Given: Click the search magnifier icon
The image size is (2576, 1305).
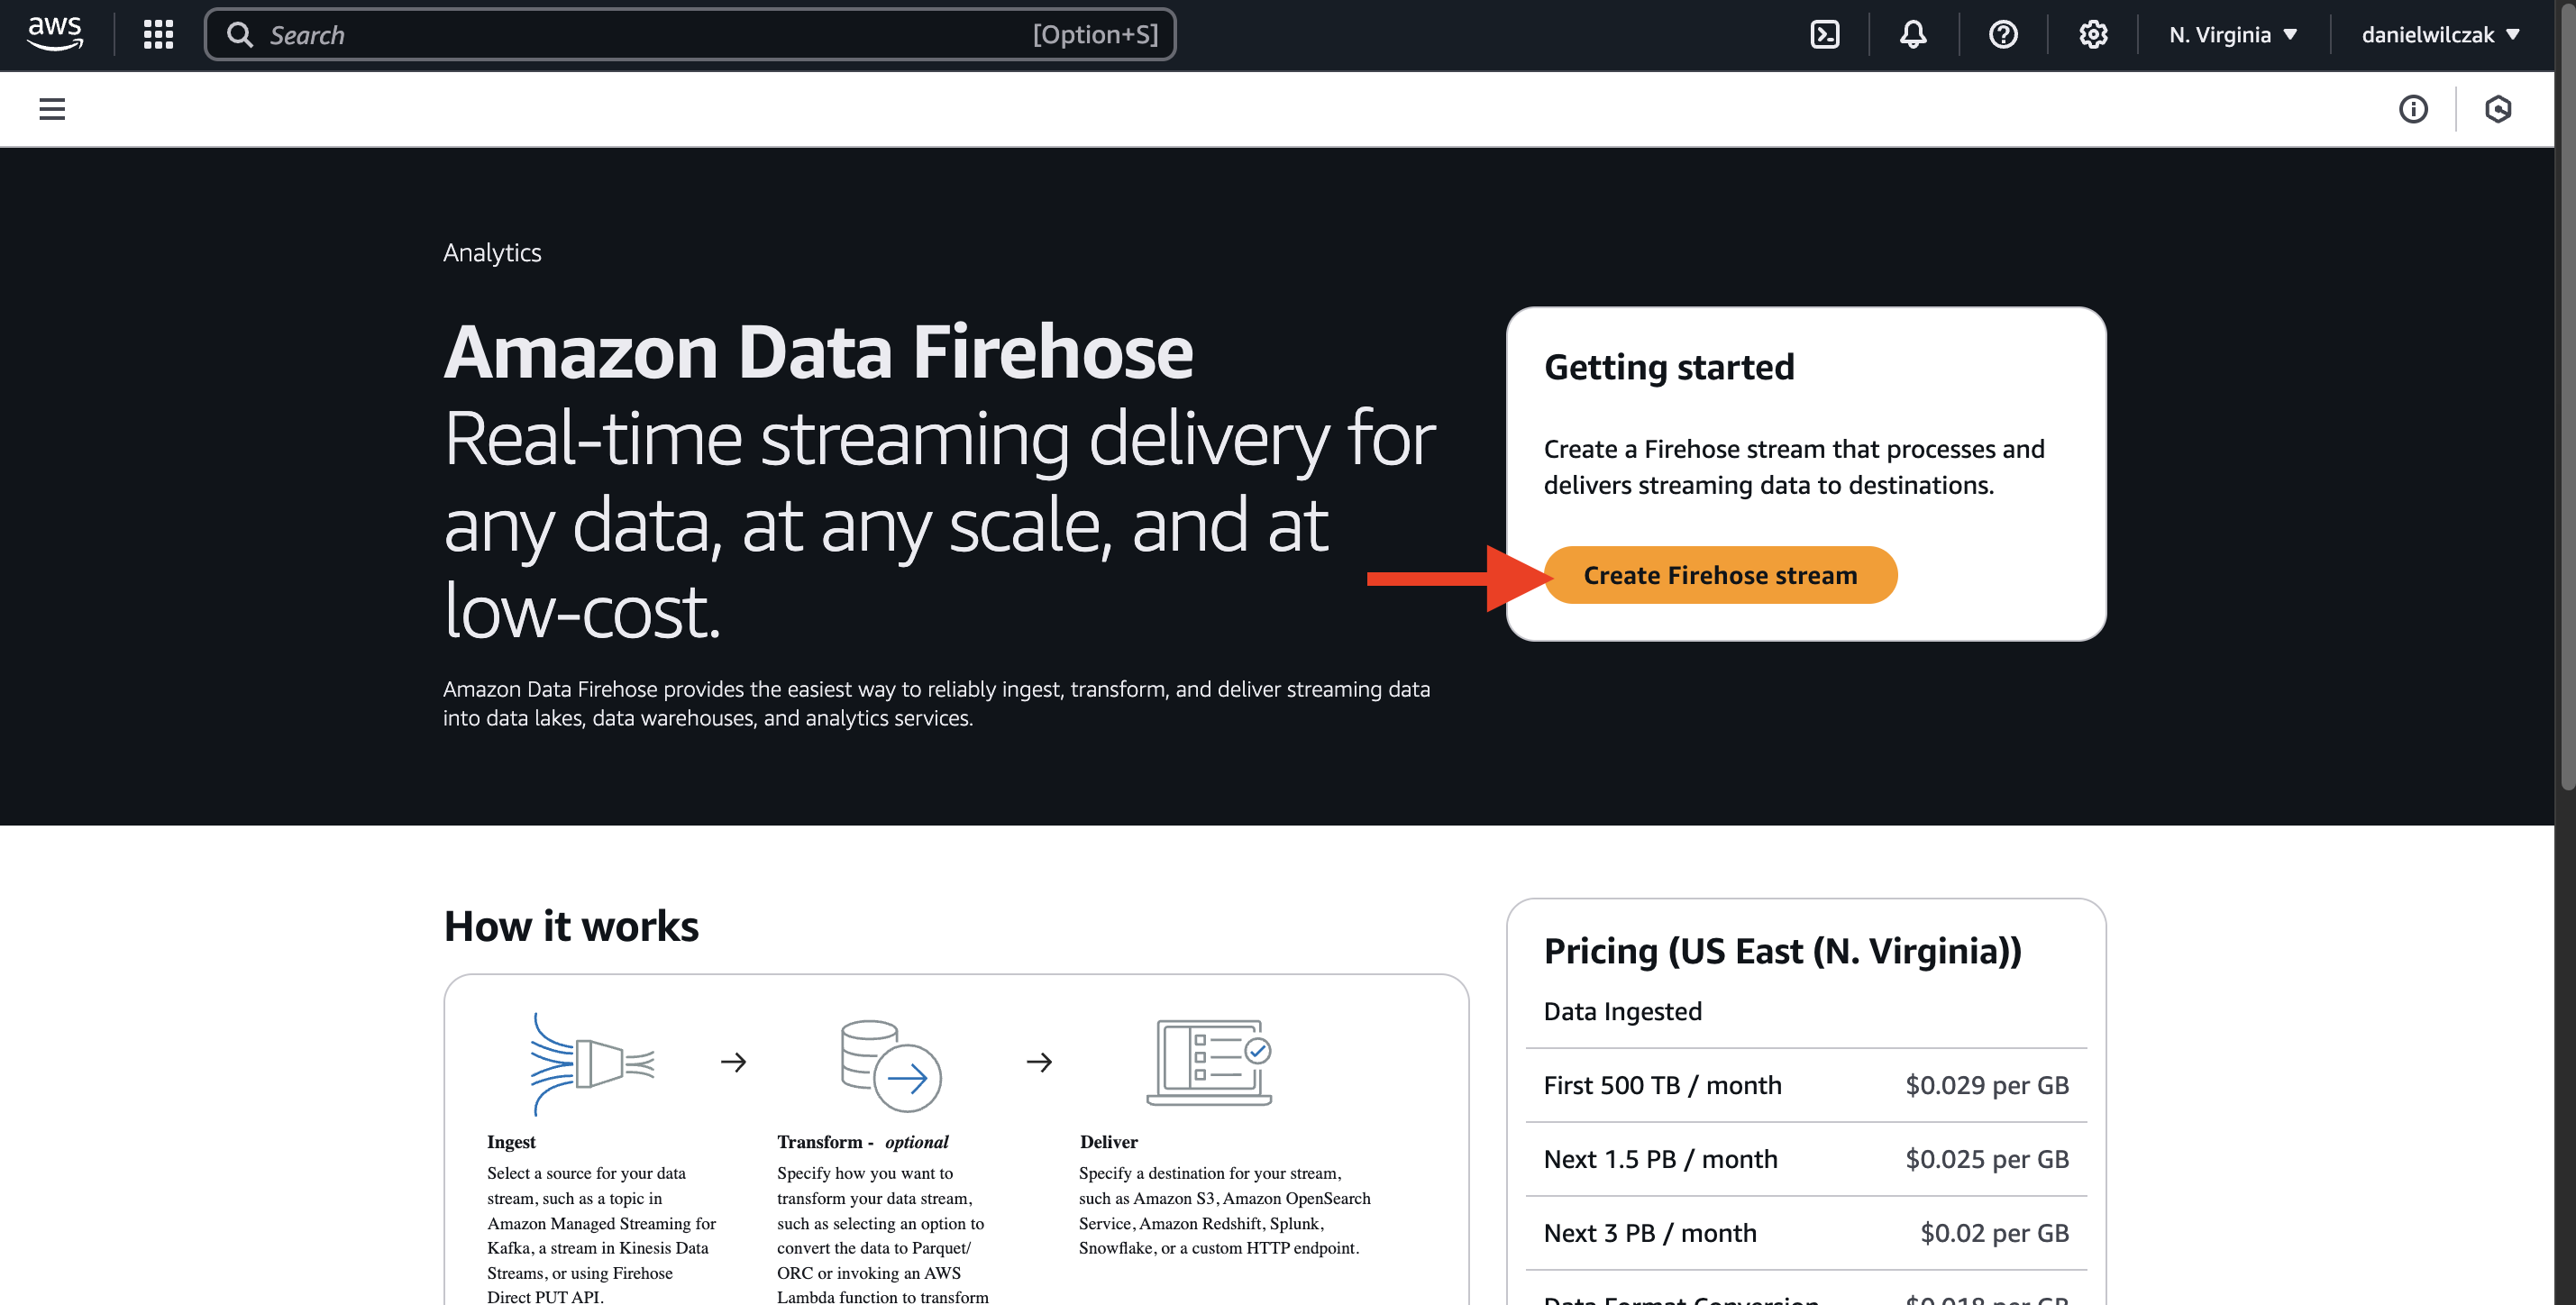Looking at the screenshot, I should pos(240,34).
